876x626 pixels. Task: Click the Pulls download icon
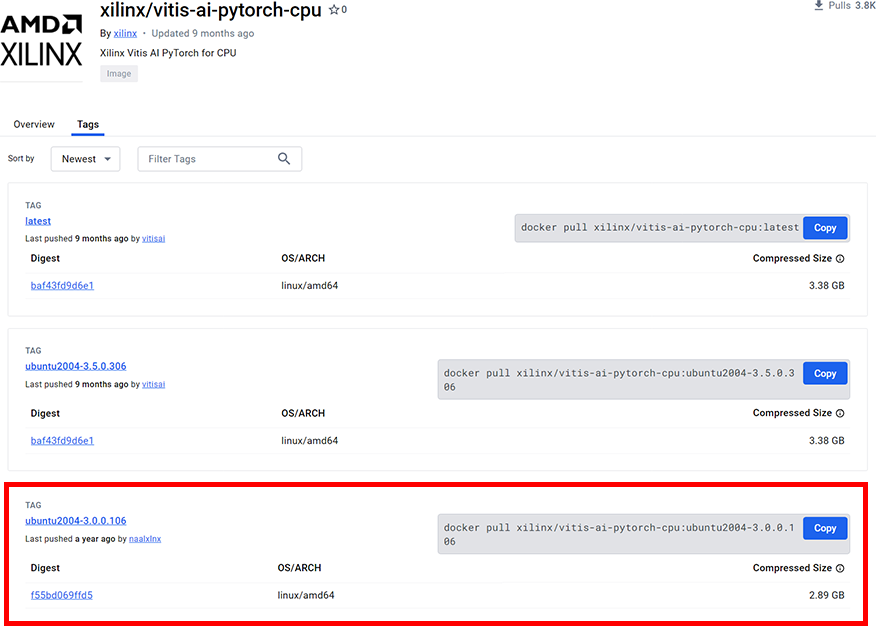[818, 6]
